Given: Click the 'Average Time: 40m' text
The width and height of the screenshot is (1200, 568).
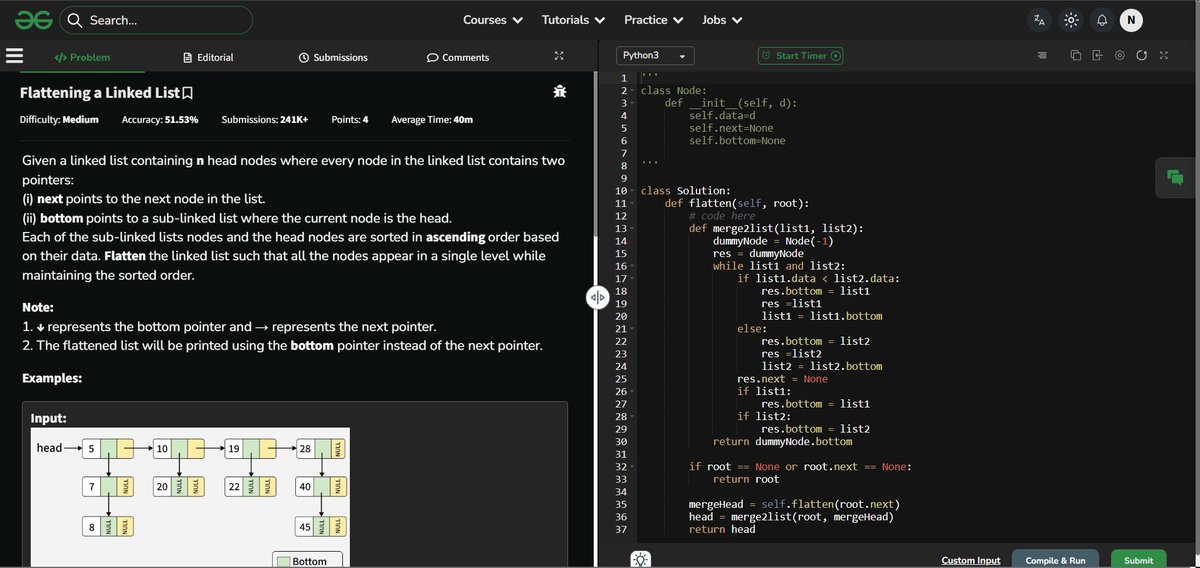Looking at the screenshot, I should 432,120.
